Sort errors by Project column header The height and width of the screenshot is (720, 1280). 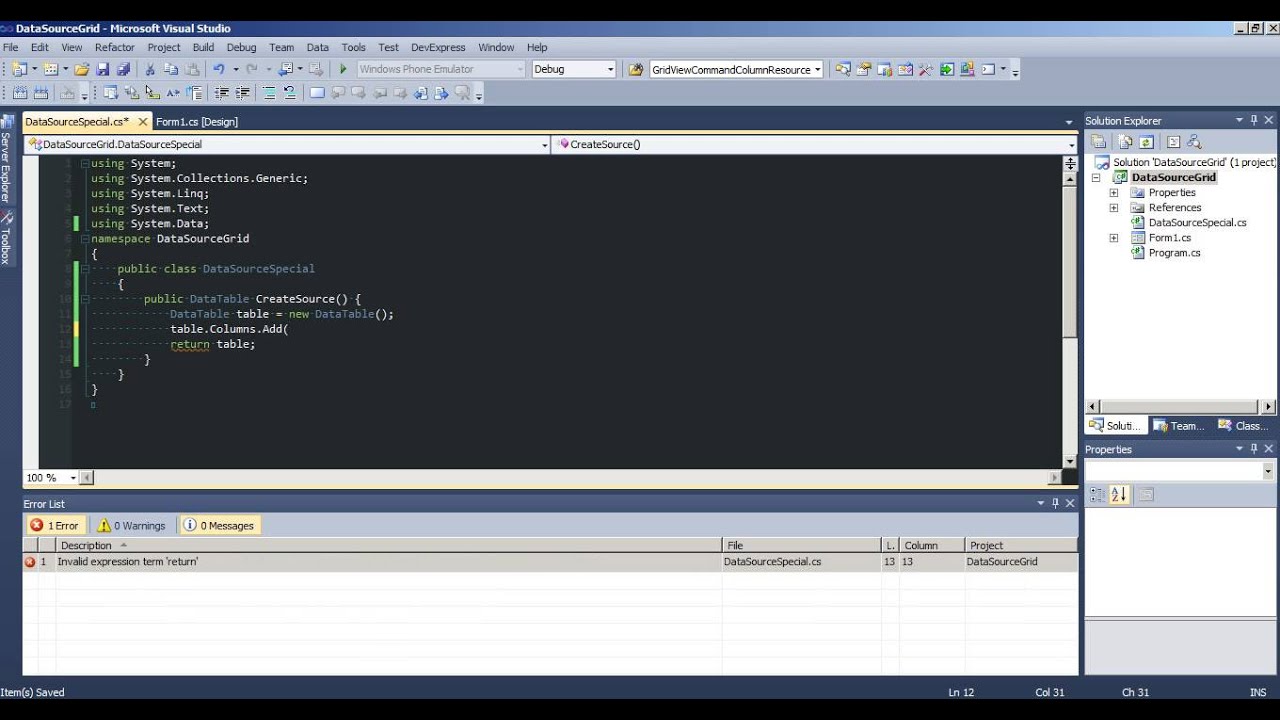(x=1022, y=545)
